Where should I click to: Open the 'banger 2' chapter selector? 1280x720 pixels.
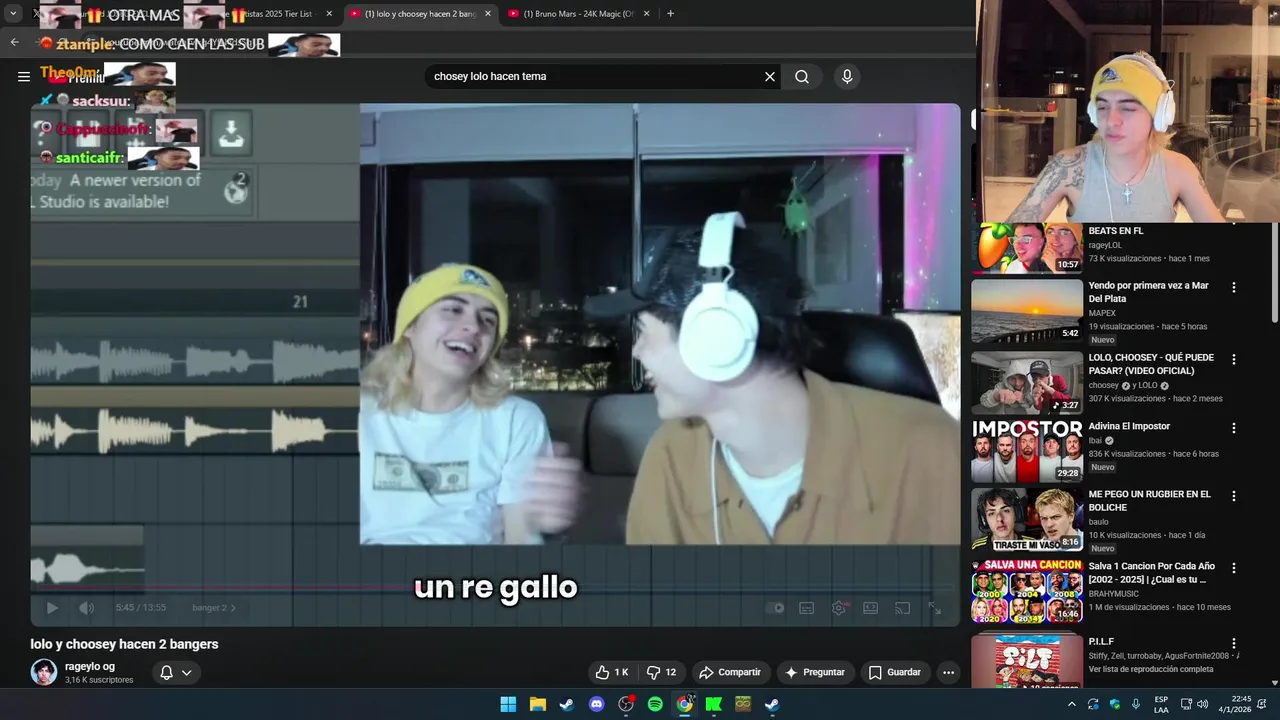click(x=216, y=607)
